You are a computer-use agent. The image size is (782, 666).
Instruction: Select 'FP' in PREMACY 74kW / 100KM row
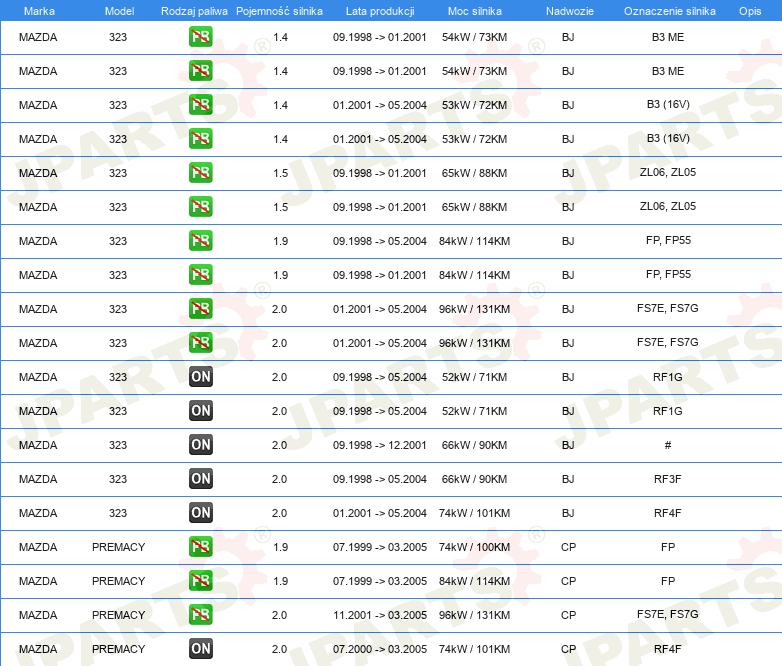click(x=668, y=547)
